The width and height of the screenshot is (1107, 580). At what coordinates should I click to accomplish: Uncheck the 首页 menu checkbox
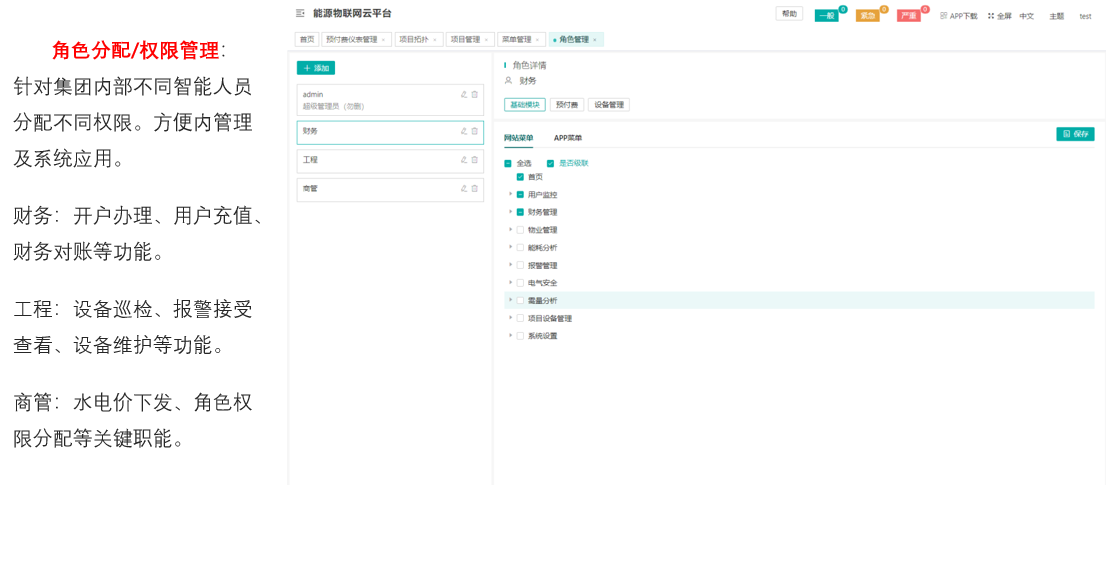point(519,176)
